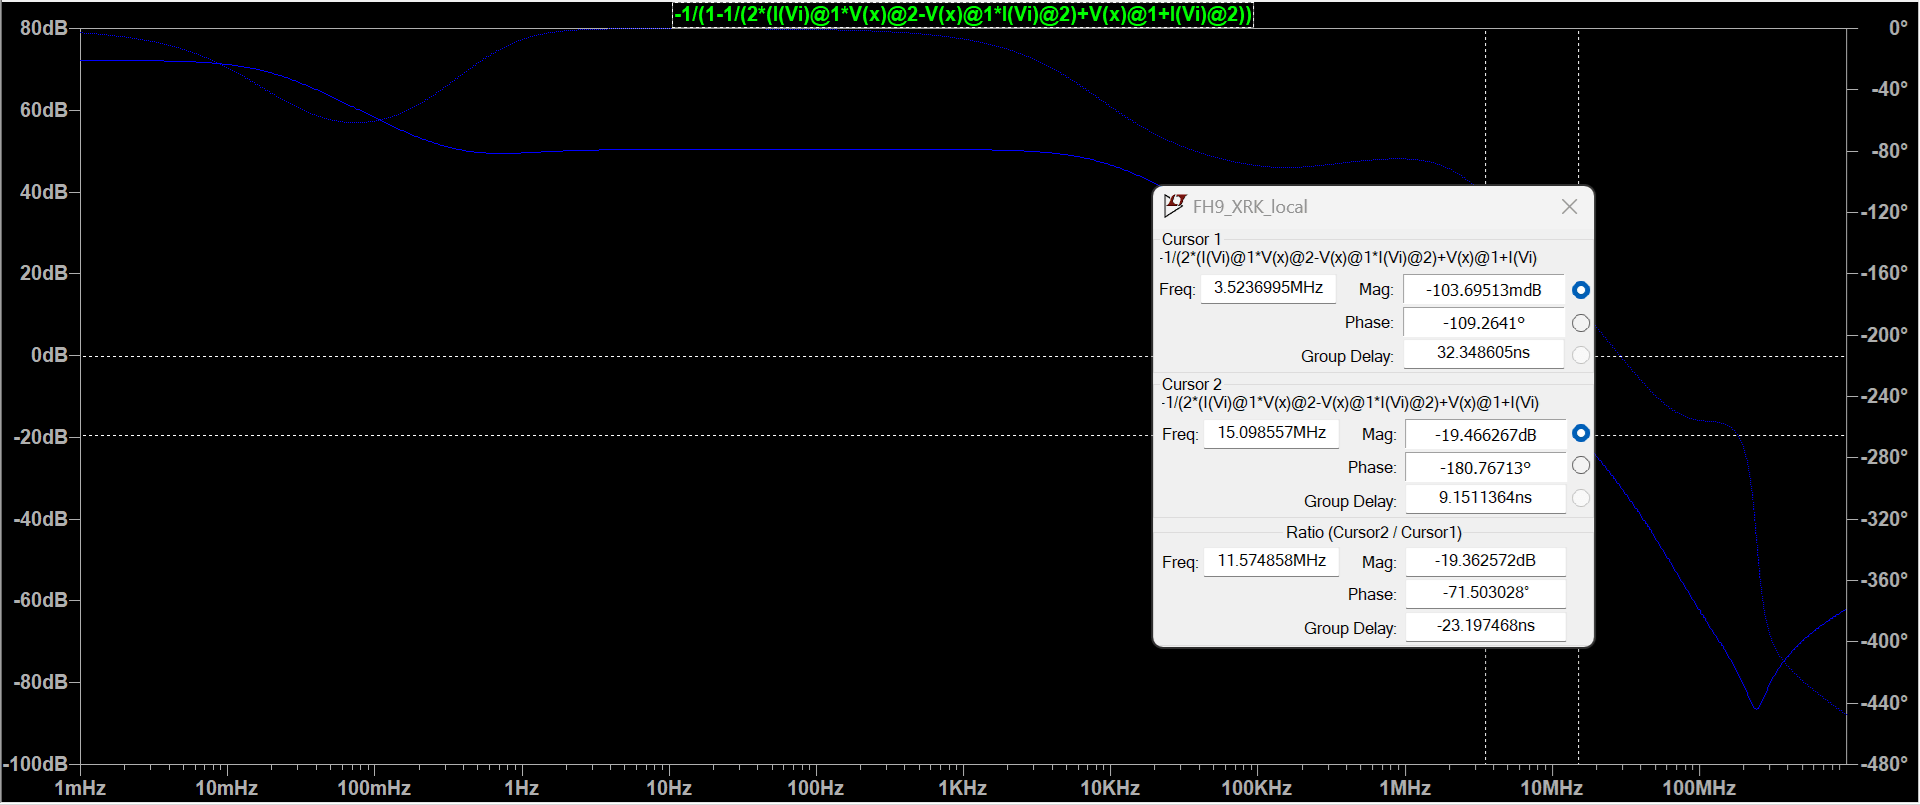Screen dimensions: 1920x805
Task: Click the 100MHz frequency axis label
Action: pyautogui.click(x=1698, y=788)
